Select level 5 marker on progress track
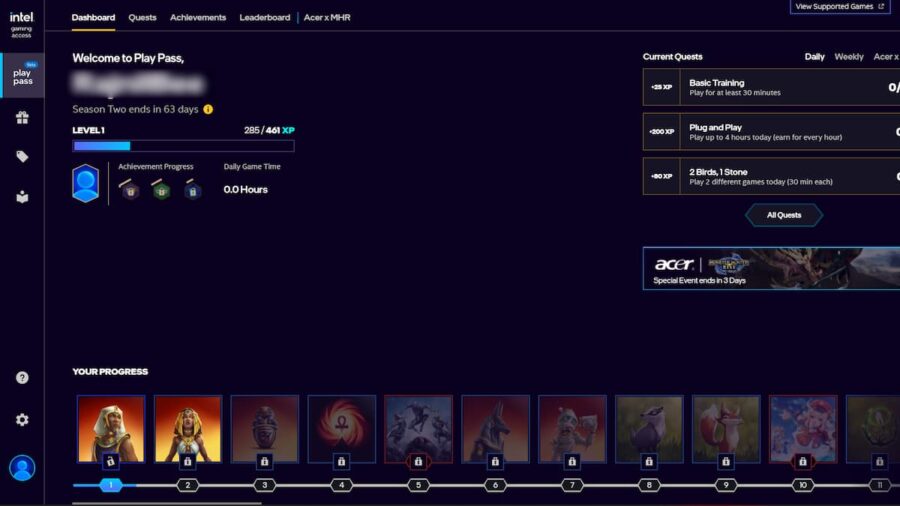The image size is (900, 506). click(418, 485)
